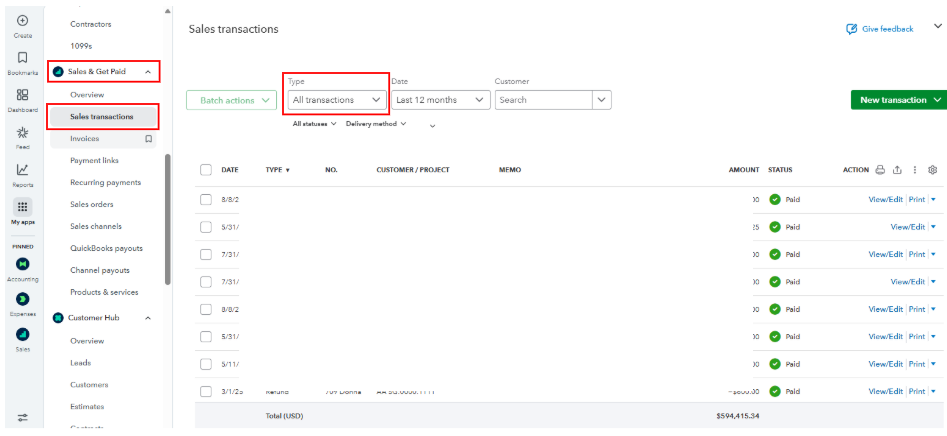The height and width of the screenshot is (436, 947).
Task: Click the Give feedback icon
Action: (852, 29)
